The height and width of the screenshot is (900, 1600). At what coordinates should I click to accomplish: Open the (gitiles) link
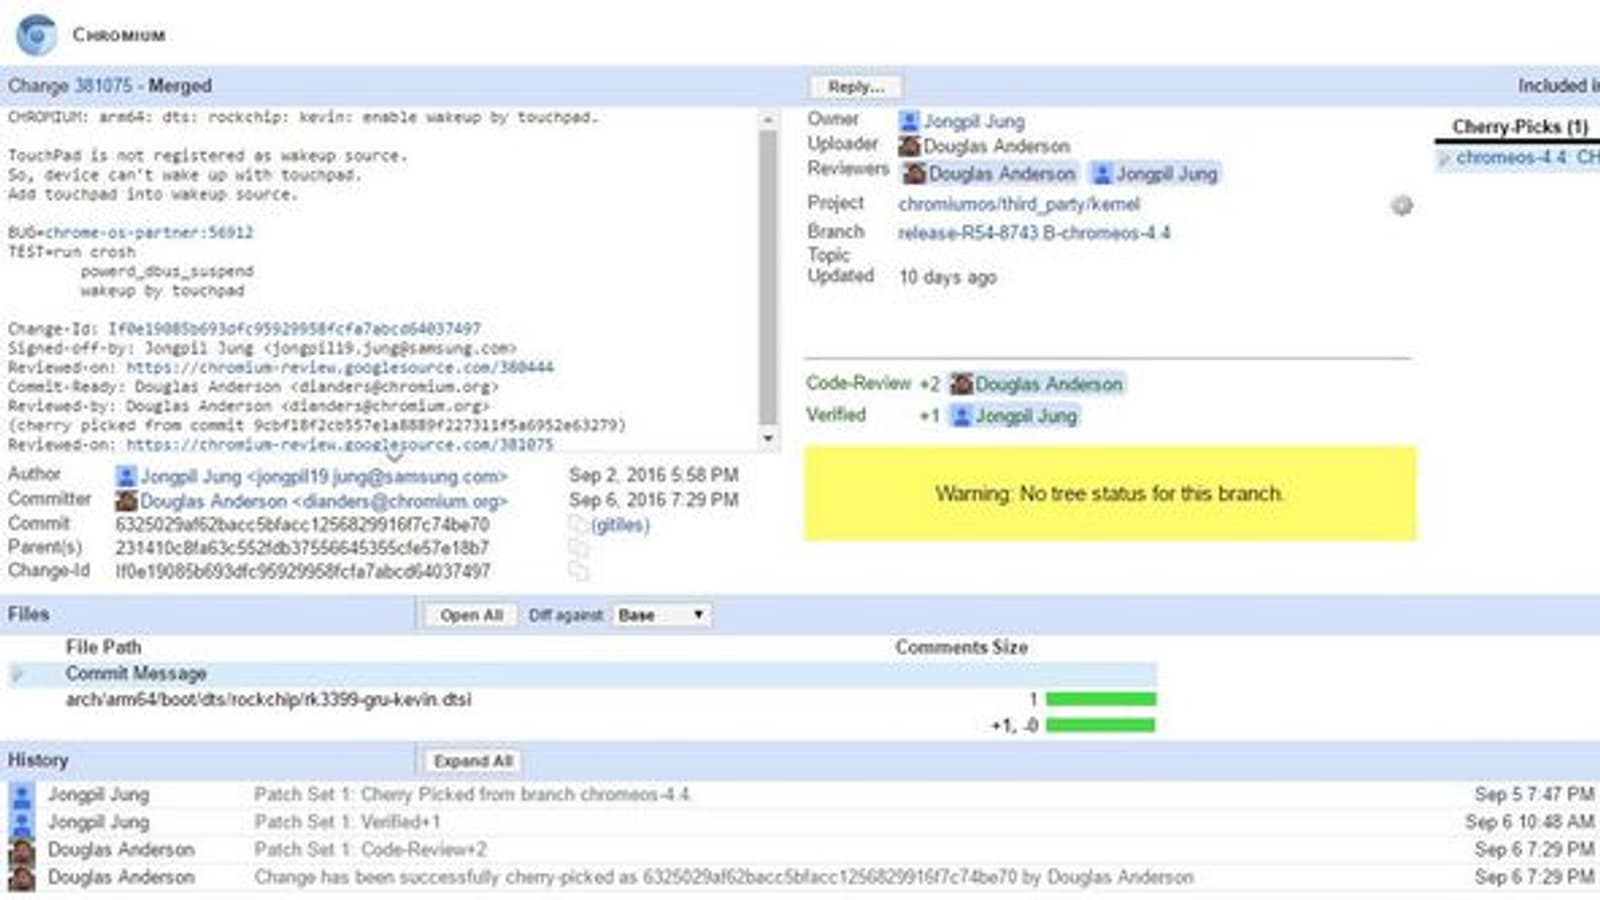coord(620,525)
